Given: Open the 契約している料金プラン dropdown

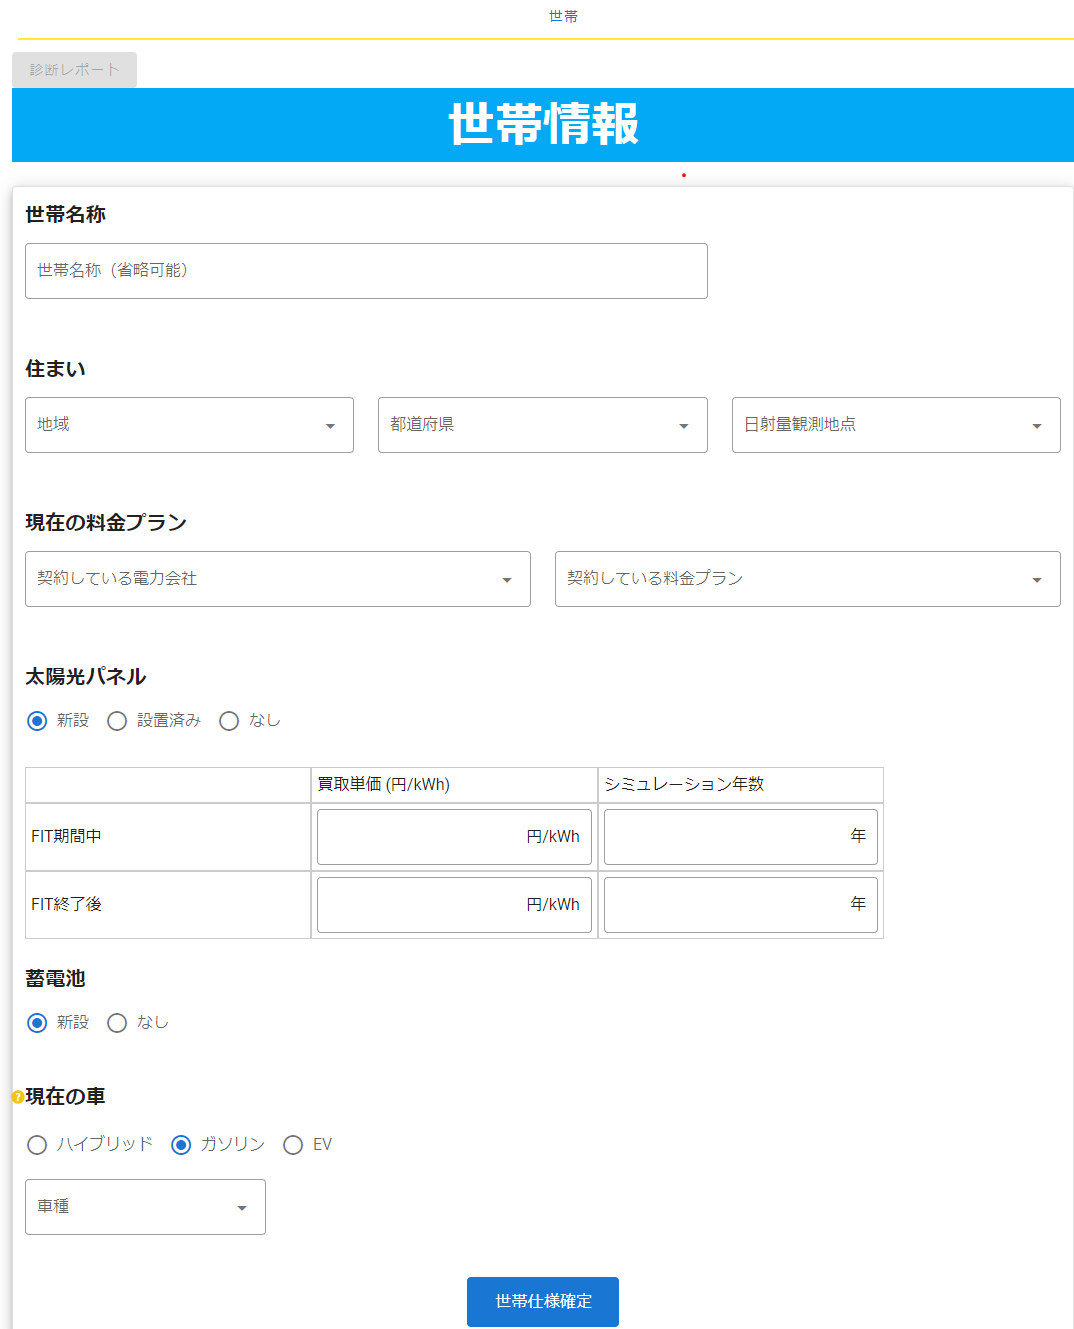Looking at the screenshot, I should (x=808, y=579).
